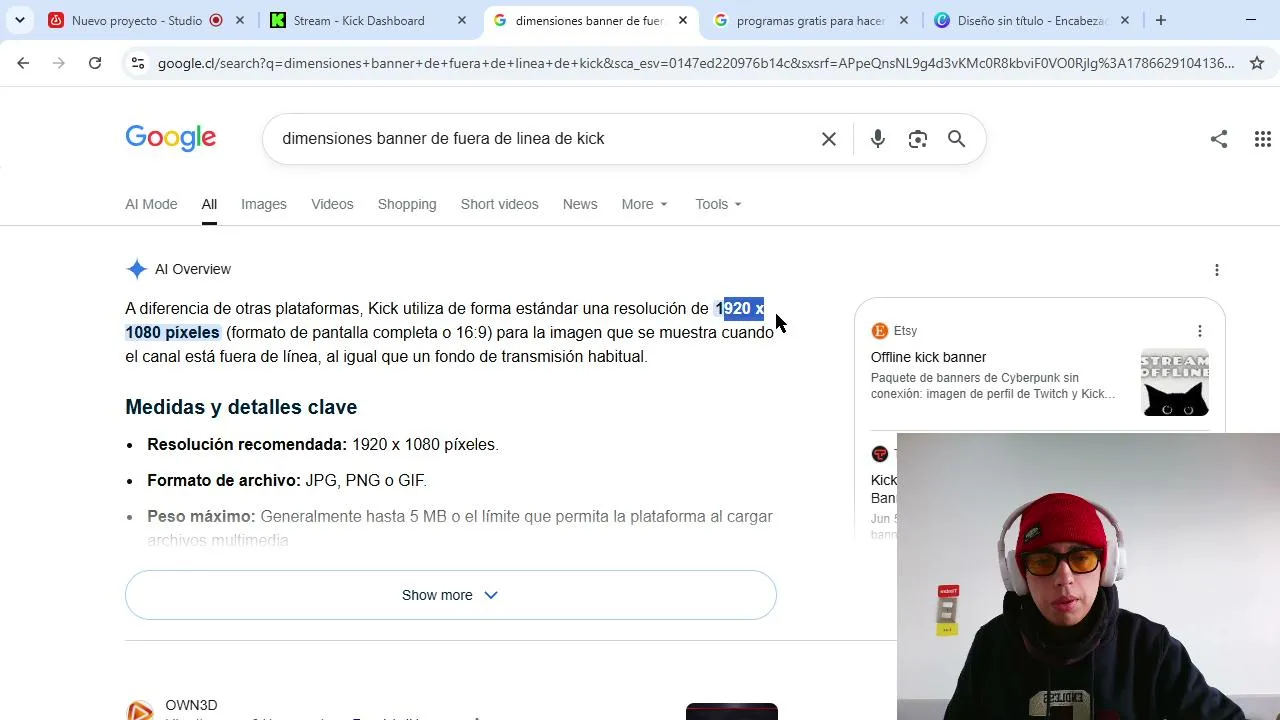Open Etsy source three-dot menu
This screenshot has height=720, width=1280.
[x=1200, y=331]
